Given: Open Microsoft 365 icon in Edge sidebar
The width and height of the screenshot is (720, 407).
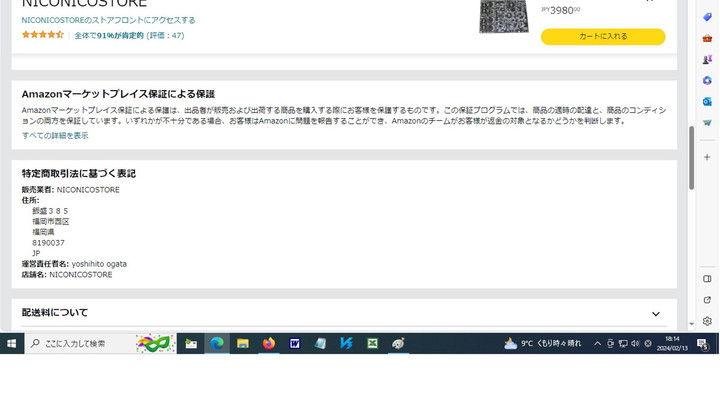Looking at the screenshot, I should pos(707,80).
